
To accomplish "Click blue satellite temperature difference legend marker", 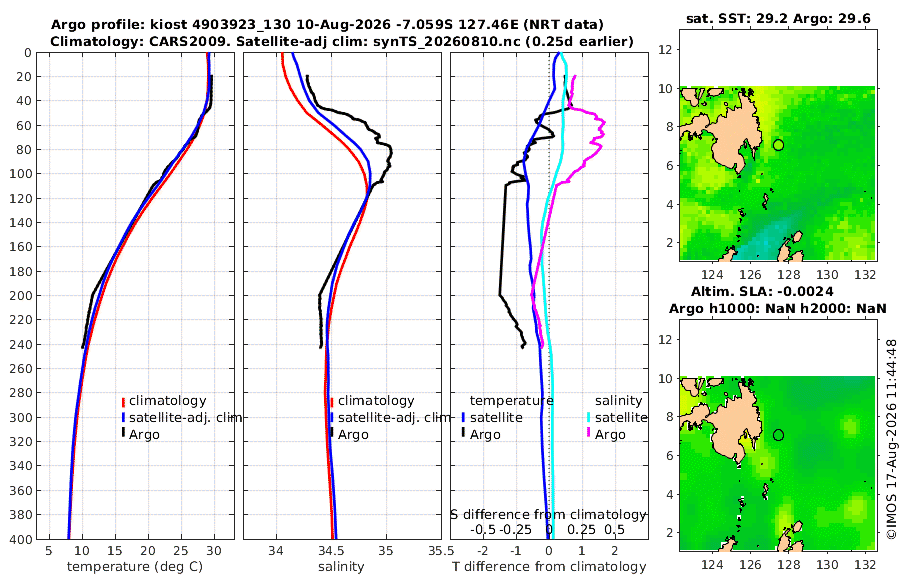I will tap(463, 418).
